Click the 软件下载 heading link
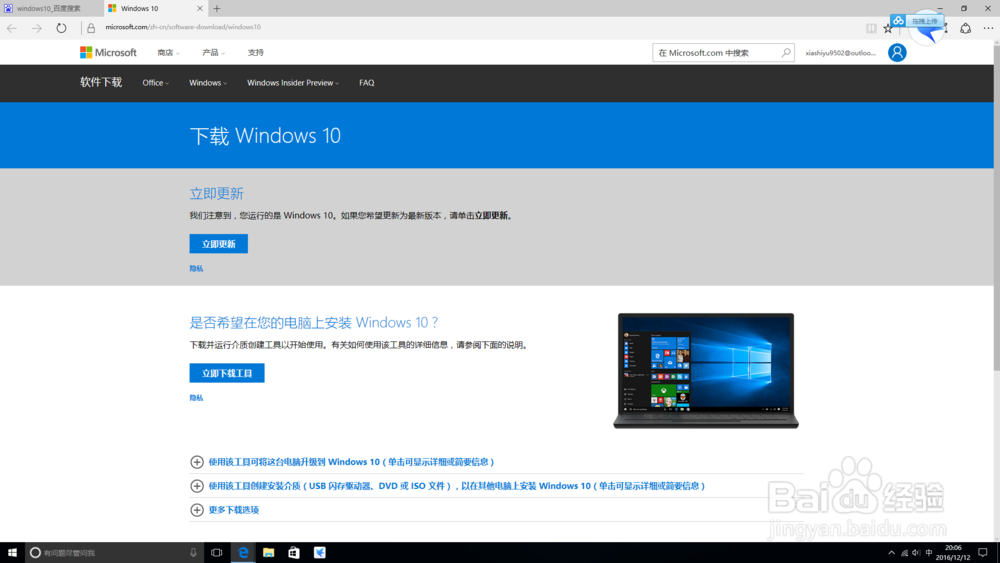 (x=101, y=82)
